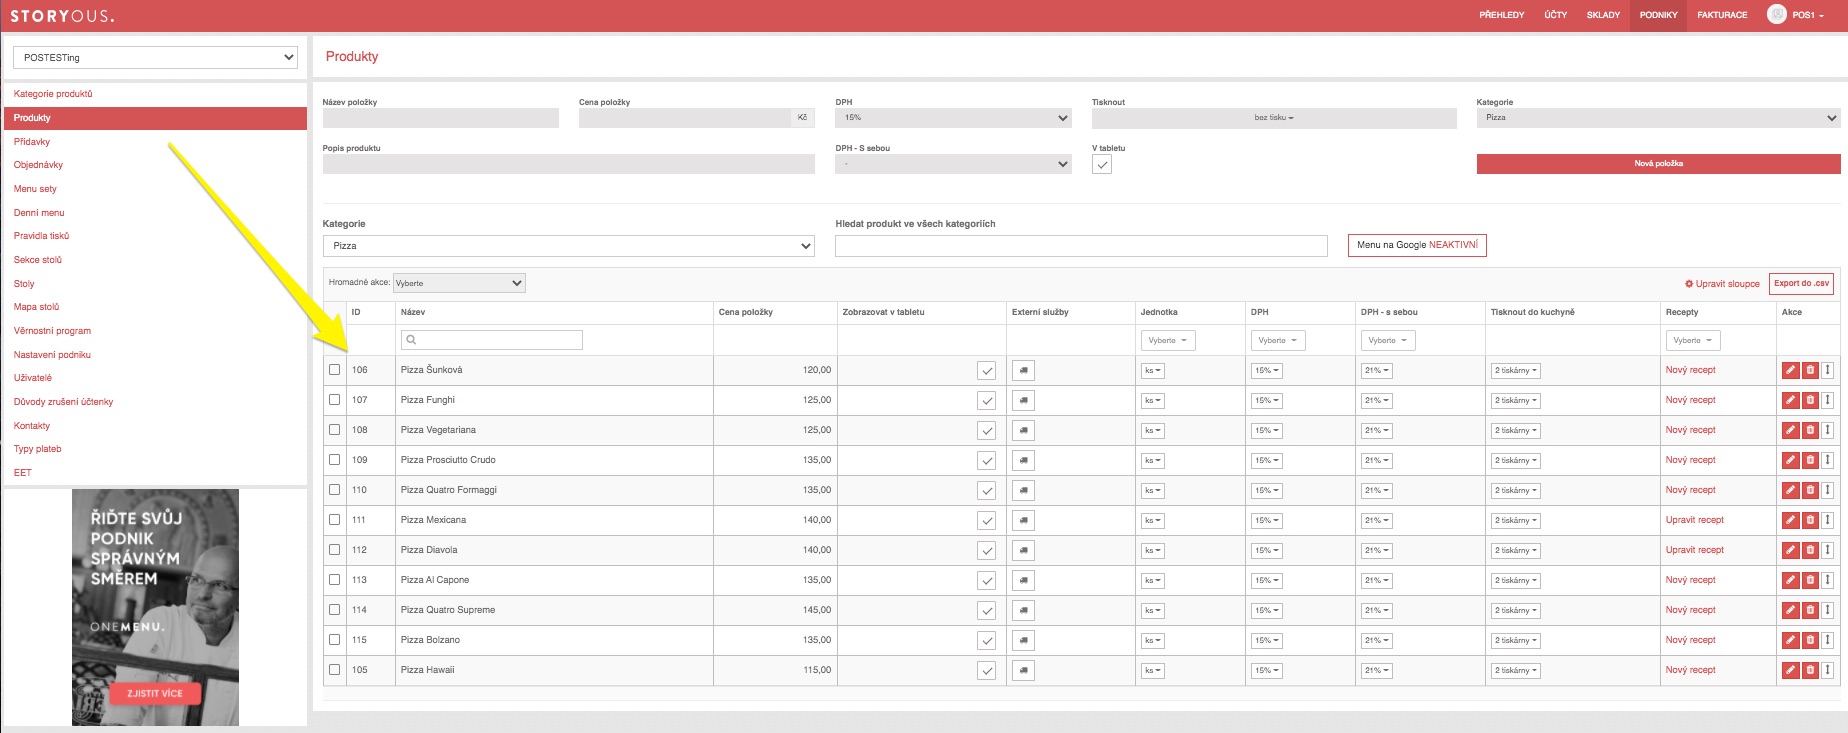Edit Pizza Diavola with pencil icon

[1790, 550]
